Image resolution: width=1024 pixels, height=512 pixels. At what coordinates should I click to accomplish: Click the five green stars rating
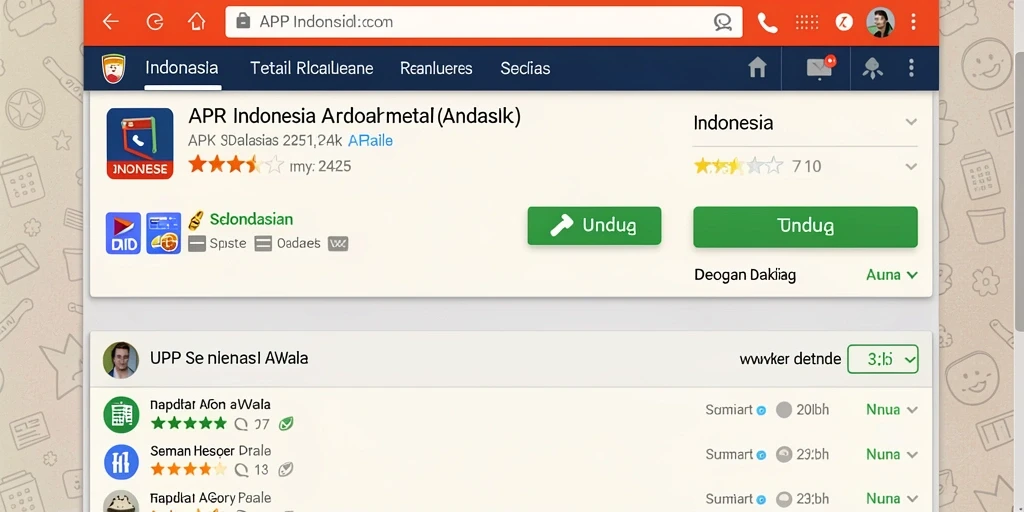tap(188, 424)
